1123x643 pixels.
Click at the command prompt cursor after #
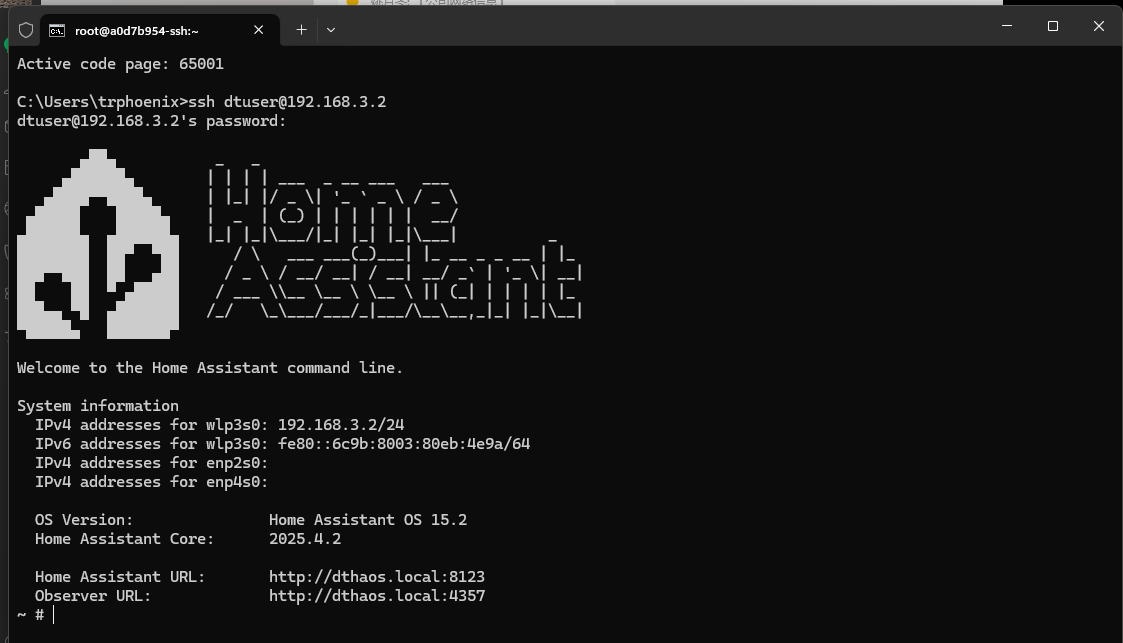tap(54, 615)
